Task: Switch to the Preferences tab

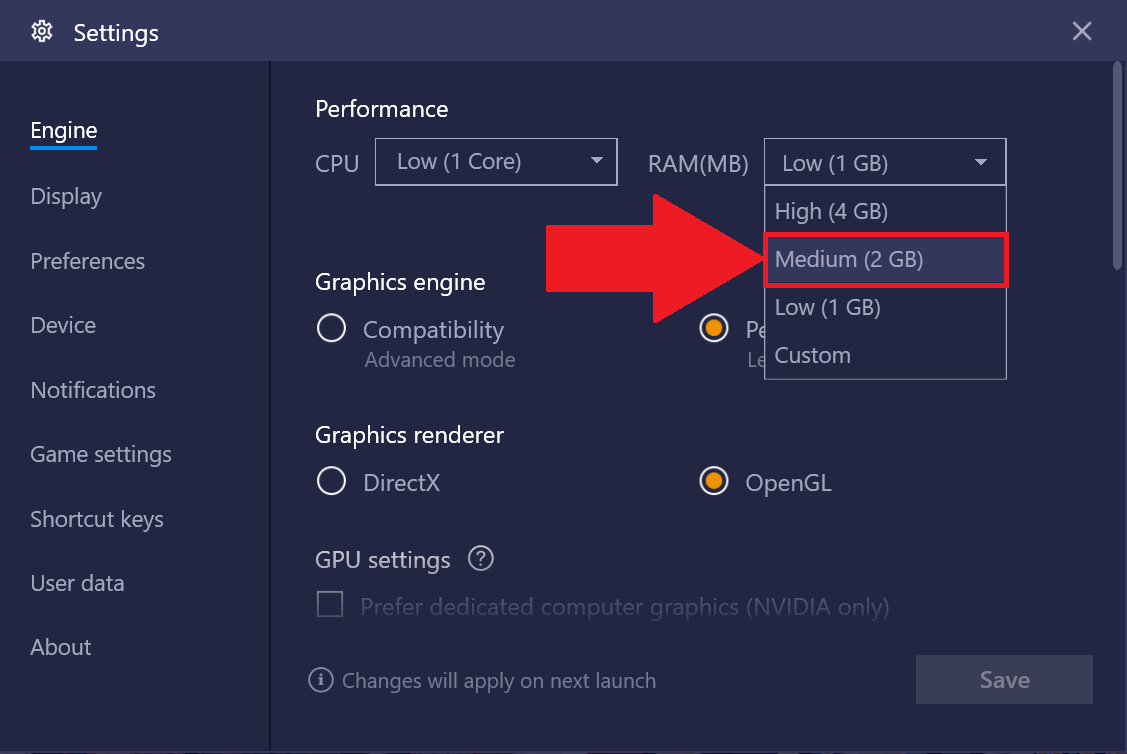Action: (x=88, y=261)
